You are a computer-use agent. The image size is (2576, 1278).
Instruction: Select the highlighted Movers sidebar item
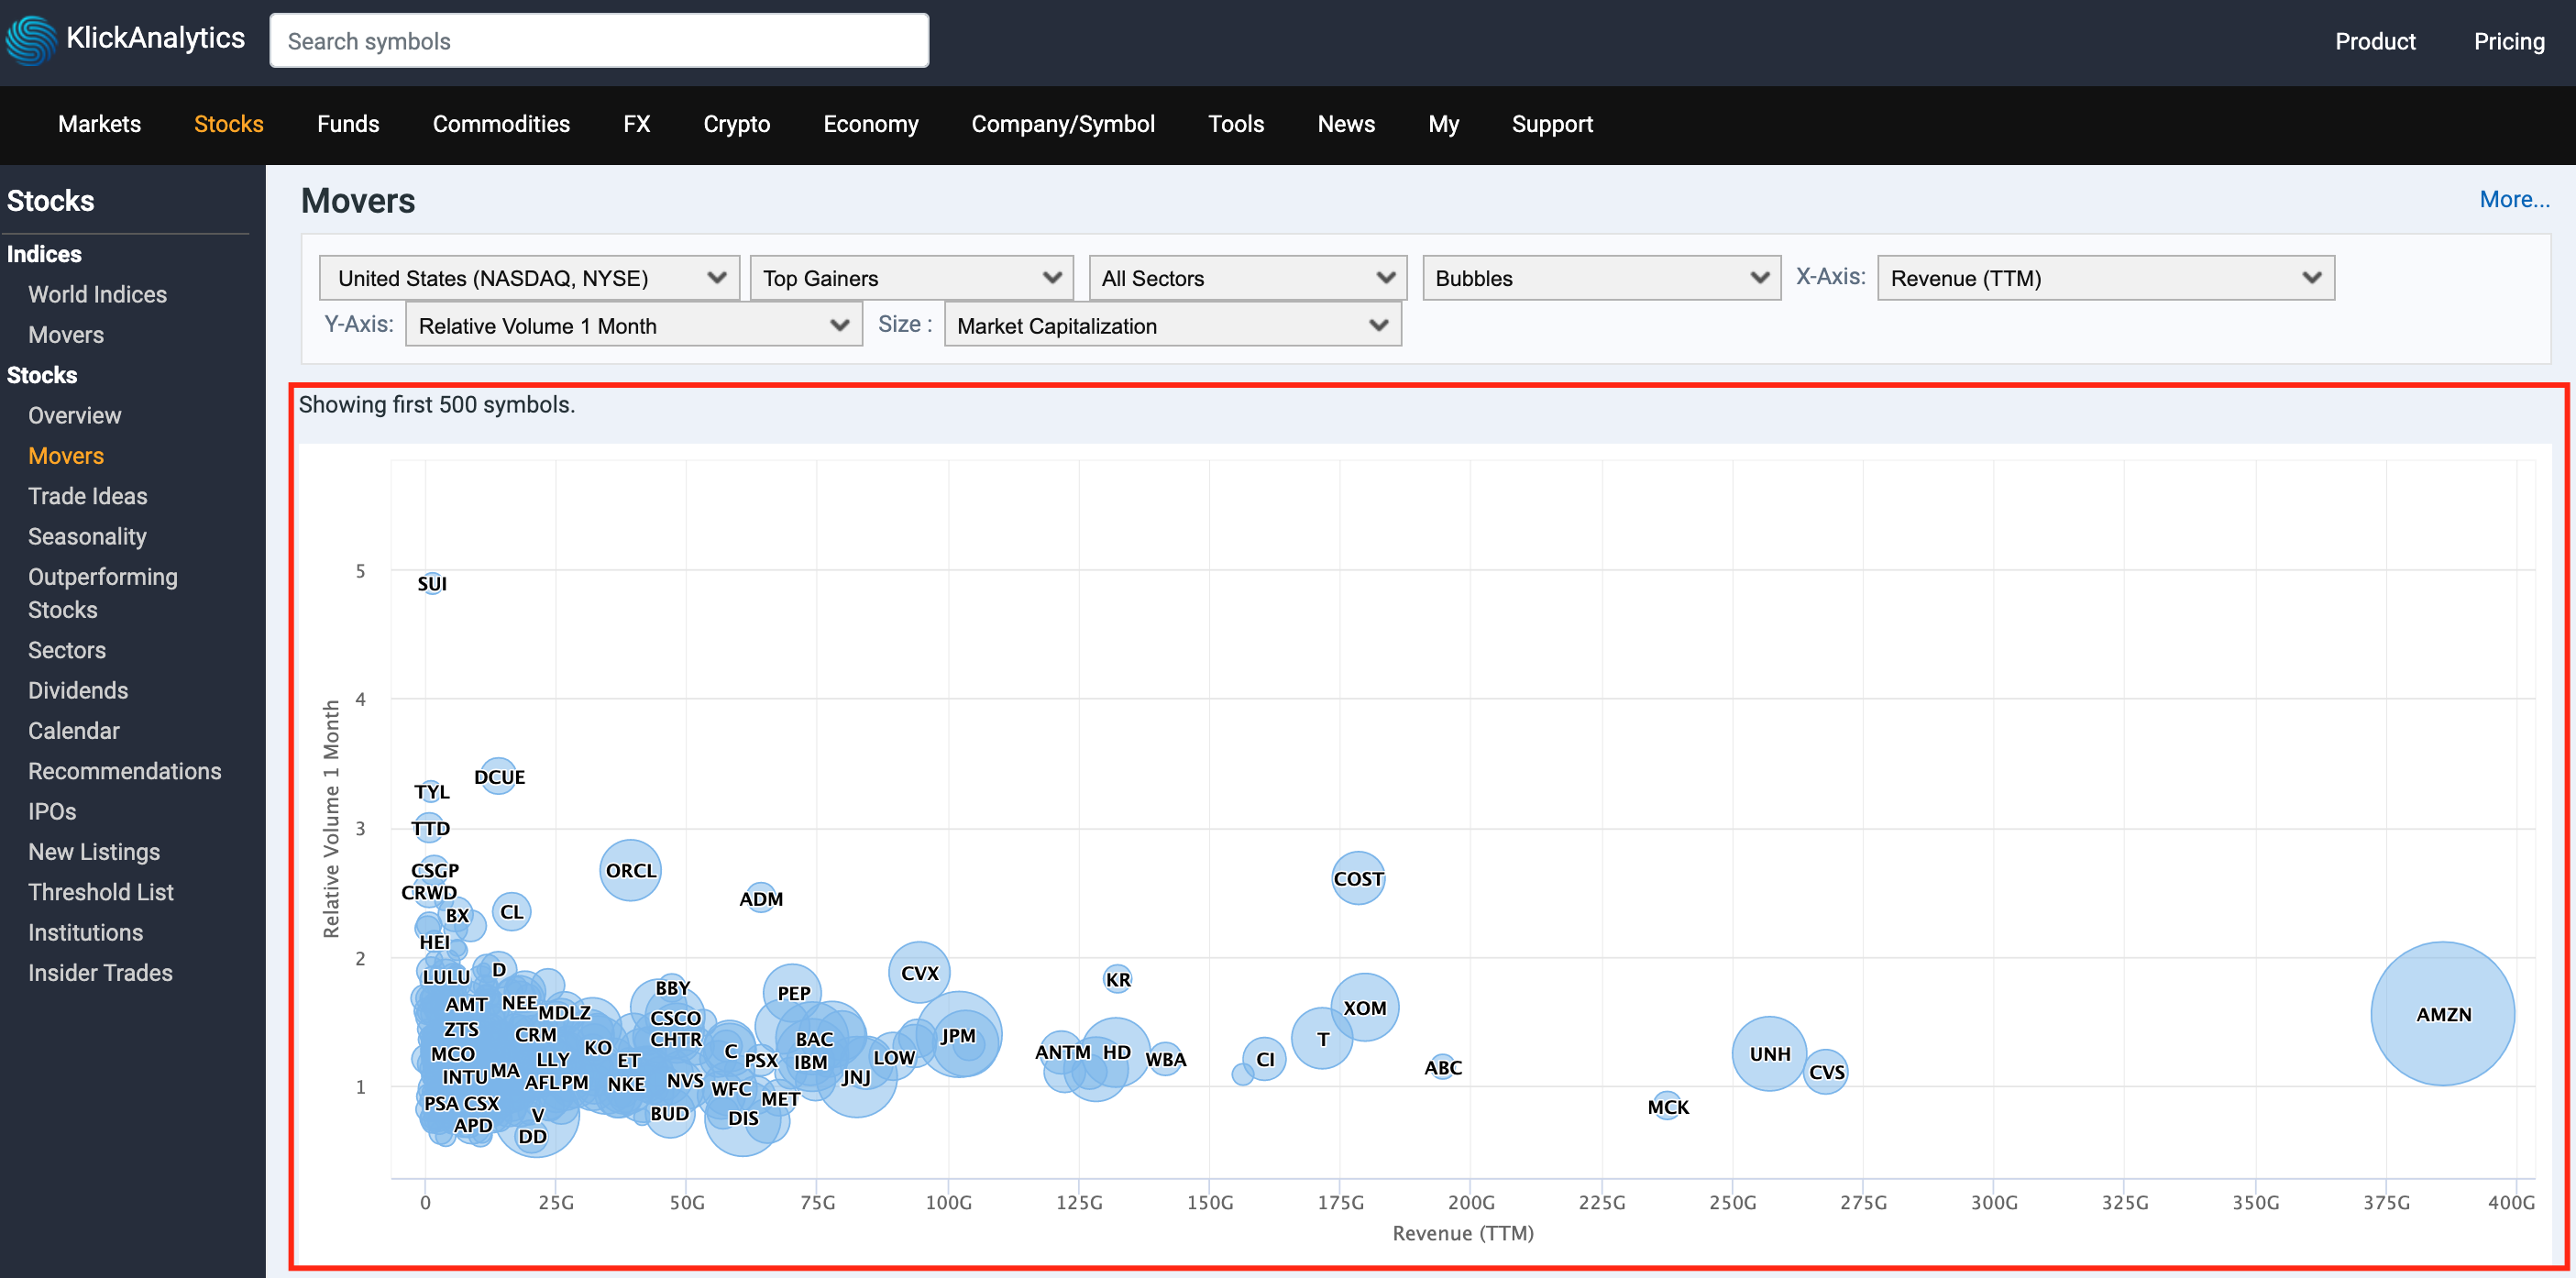pyautogui.click(x=66, y=455)
